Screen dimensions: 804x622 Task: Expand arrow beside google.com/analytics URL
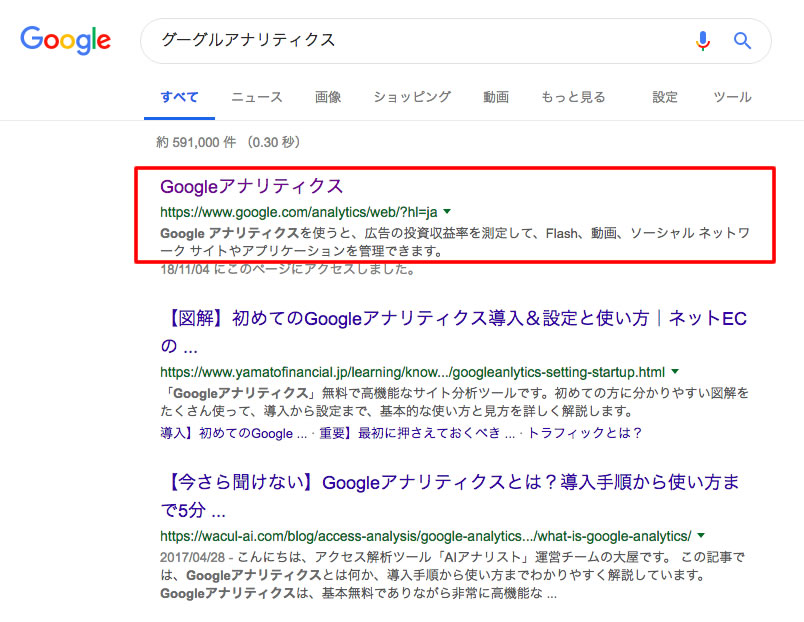[x=447, y=212]
